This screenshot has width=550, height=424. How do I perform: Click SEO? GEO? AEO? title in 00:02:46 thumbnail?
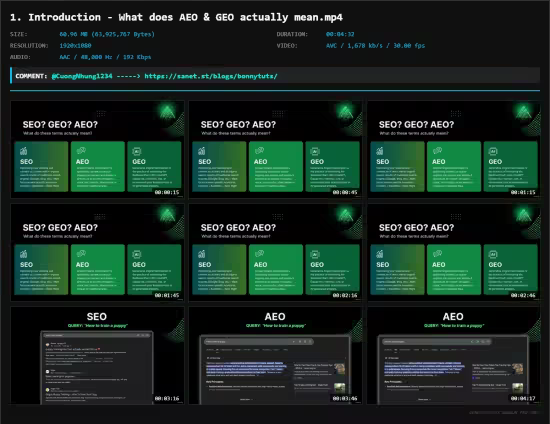(x=416, y=228)
